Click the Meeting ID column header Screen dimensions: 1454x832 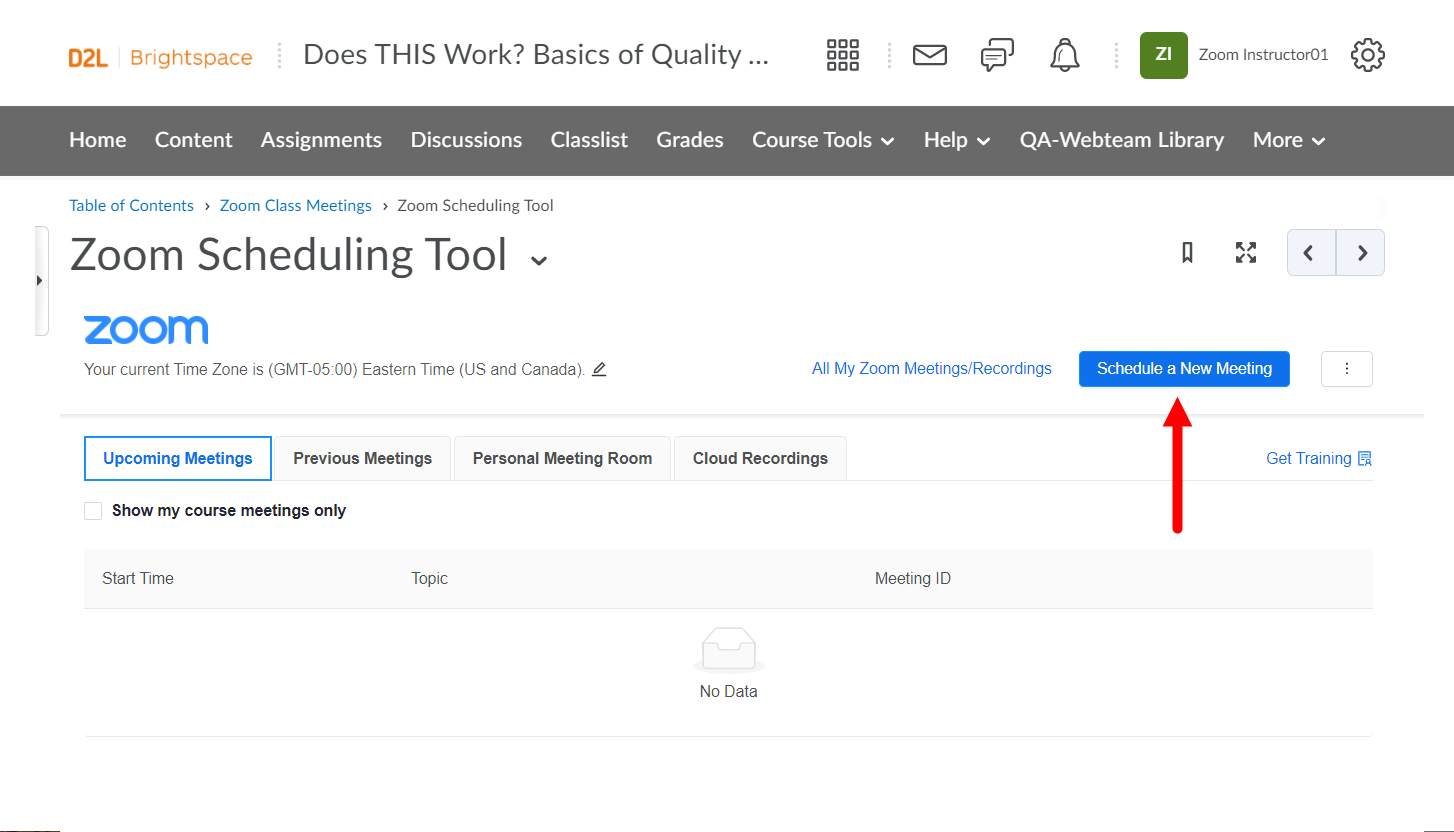pos(913,579)
